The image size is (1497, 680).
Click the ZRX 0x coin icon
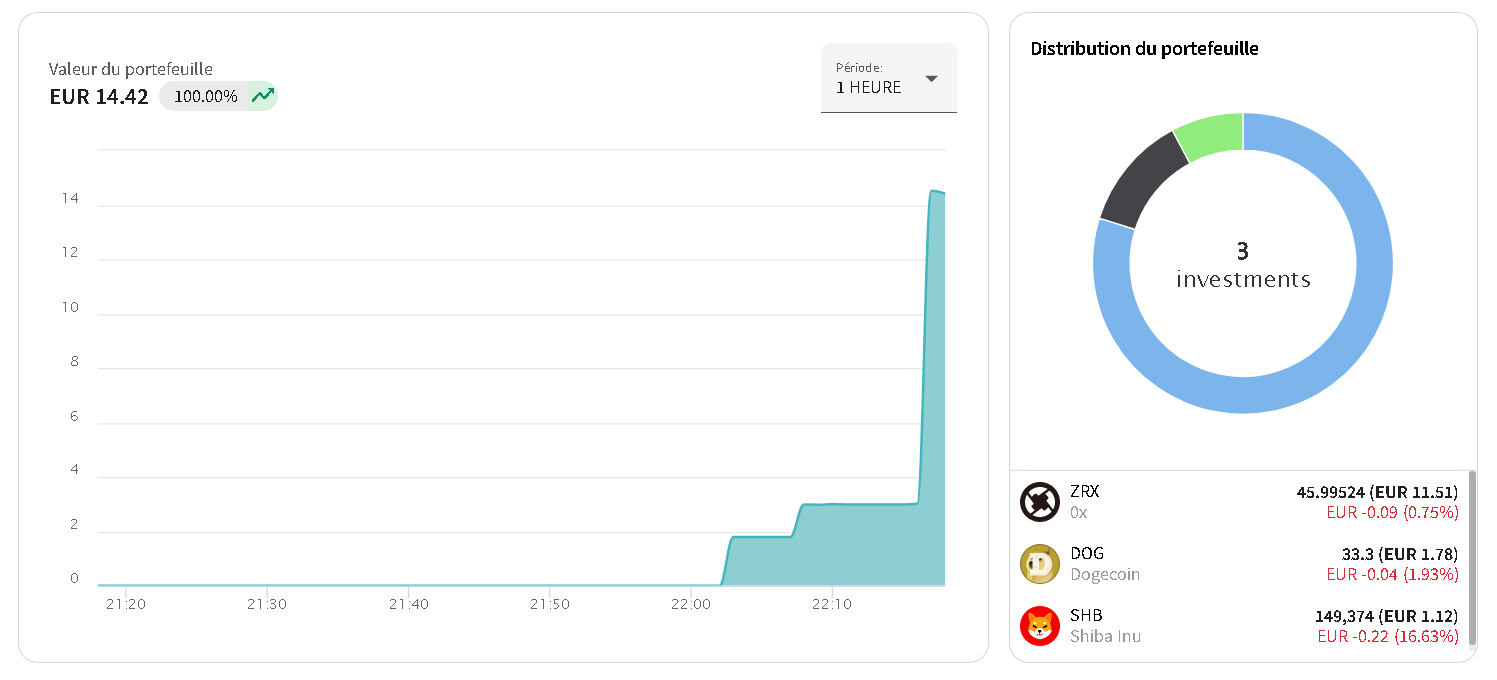tap(1040, 502)
